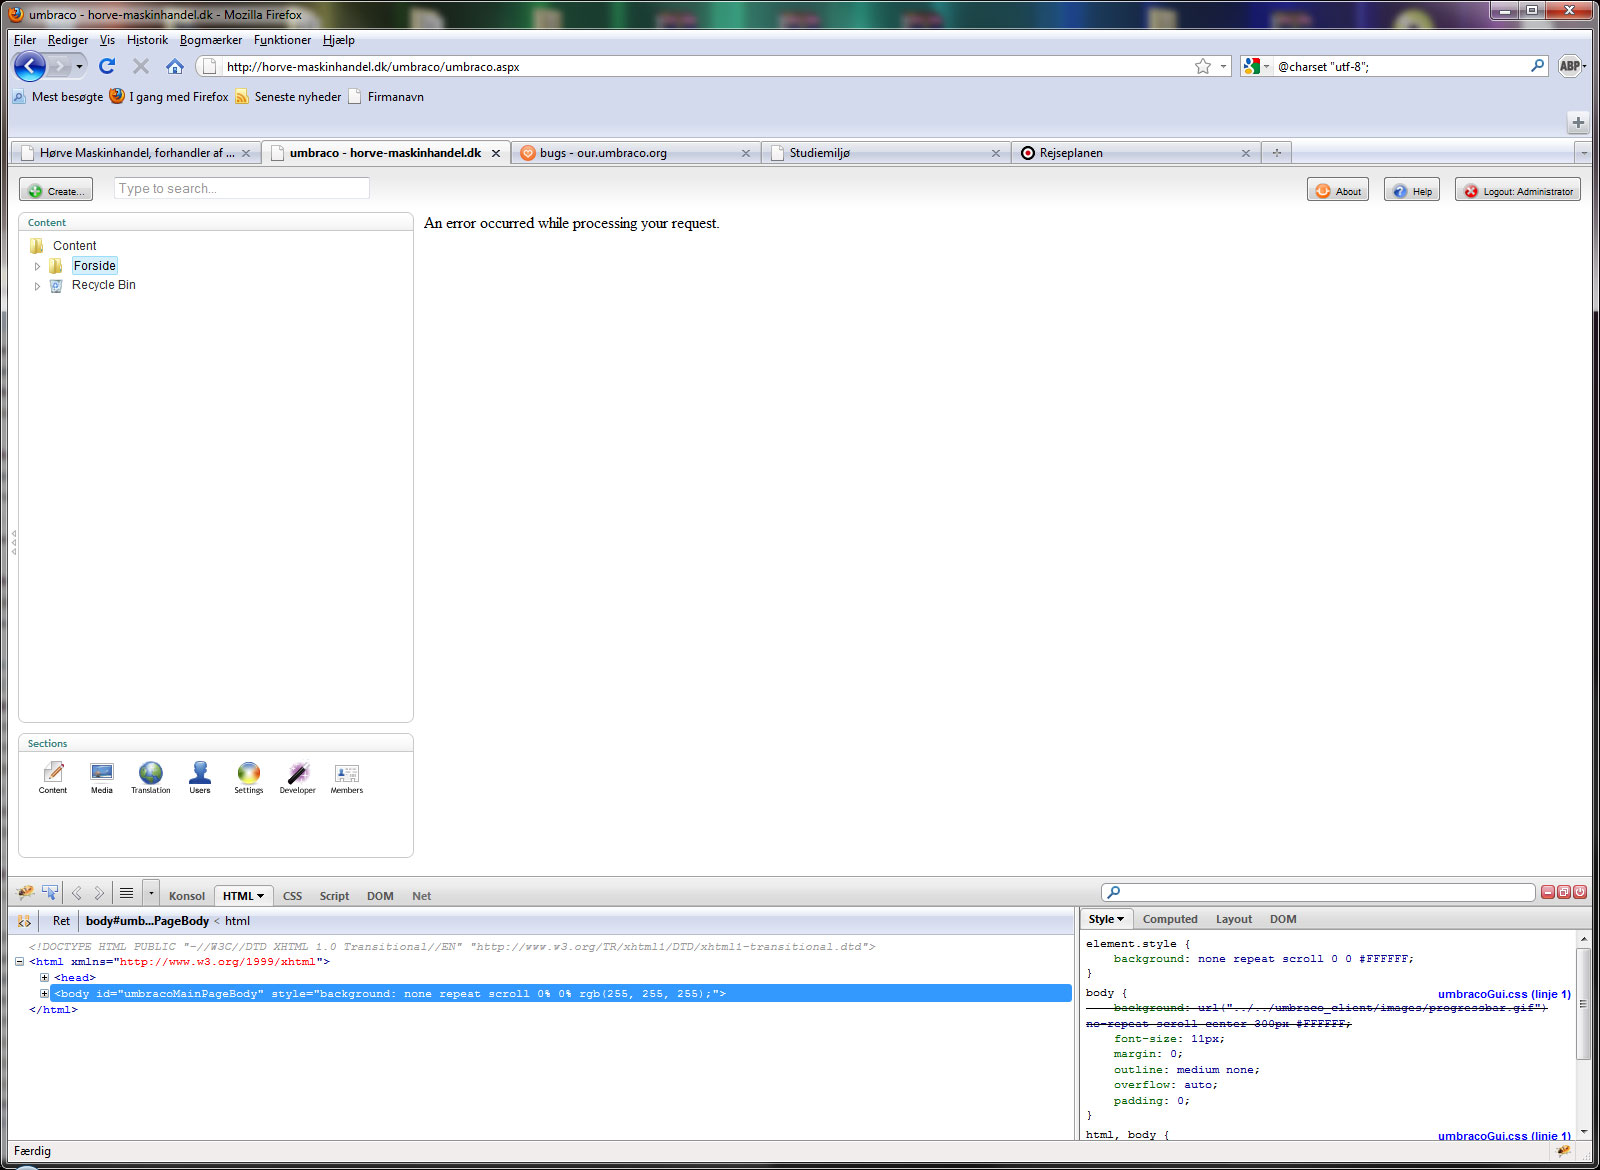Click the Help button

click(1412, 190)
